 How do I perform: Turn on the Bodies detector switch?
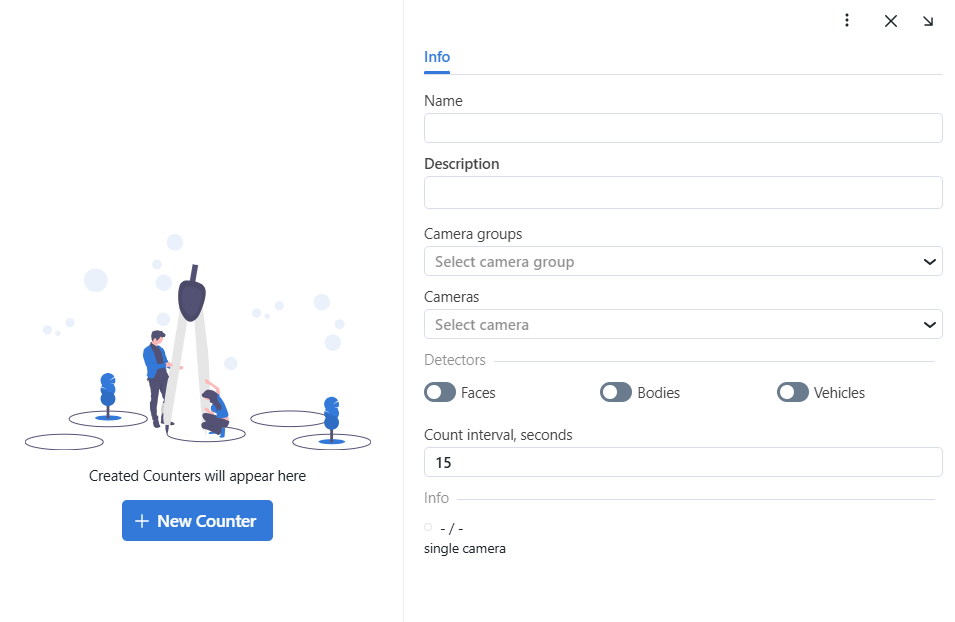click(616, 393)
